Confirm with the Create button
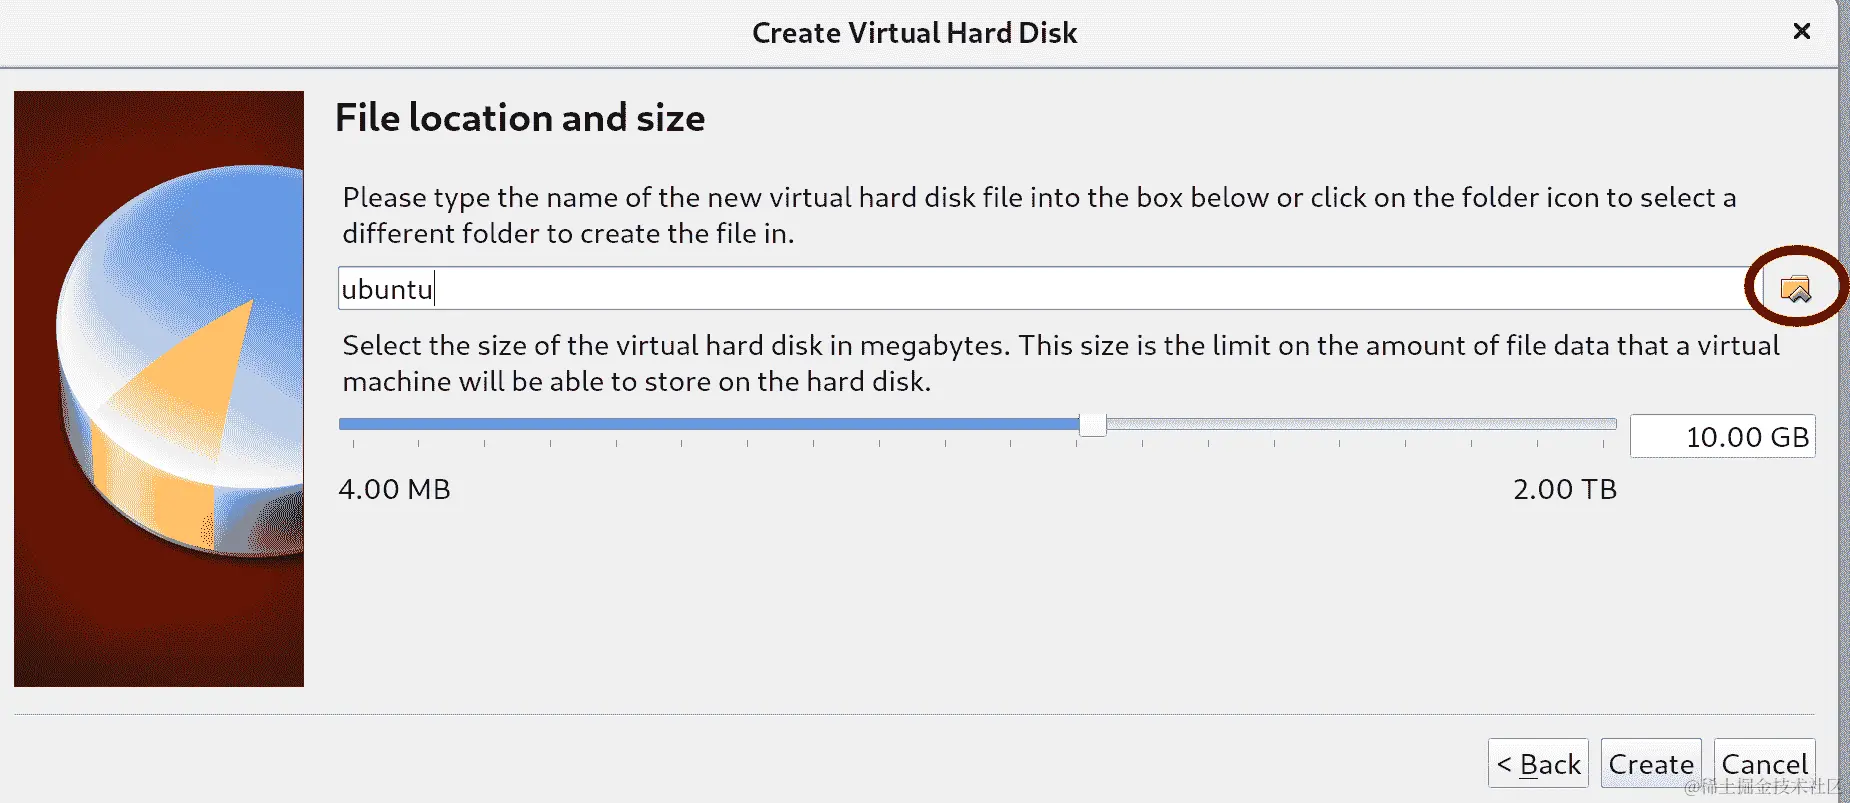 pos(1651,764)
